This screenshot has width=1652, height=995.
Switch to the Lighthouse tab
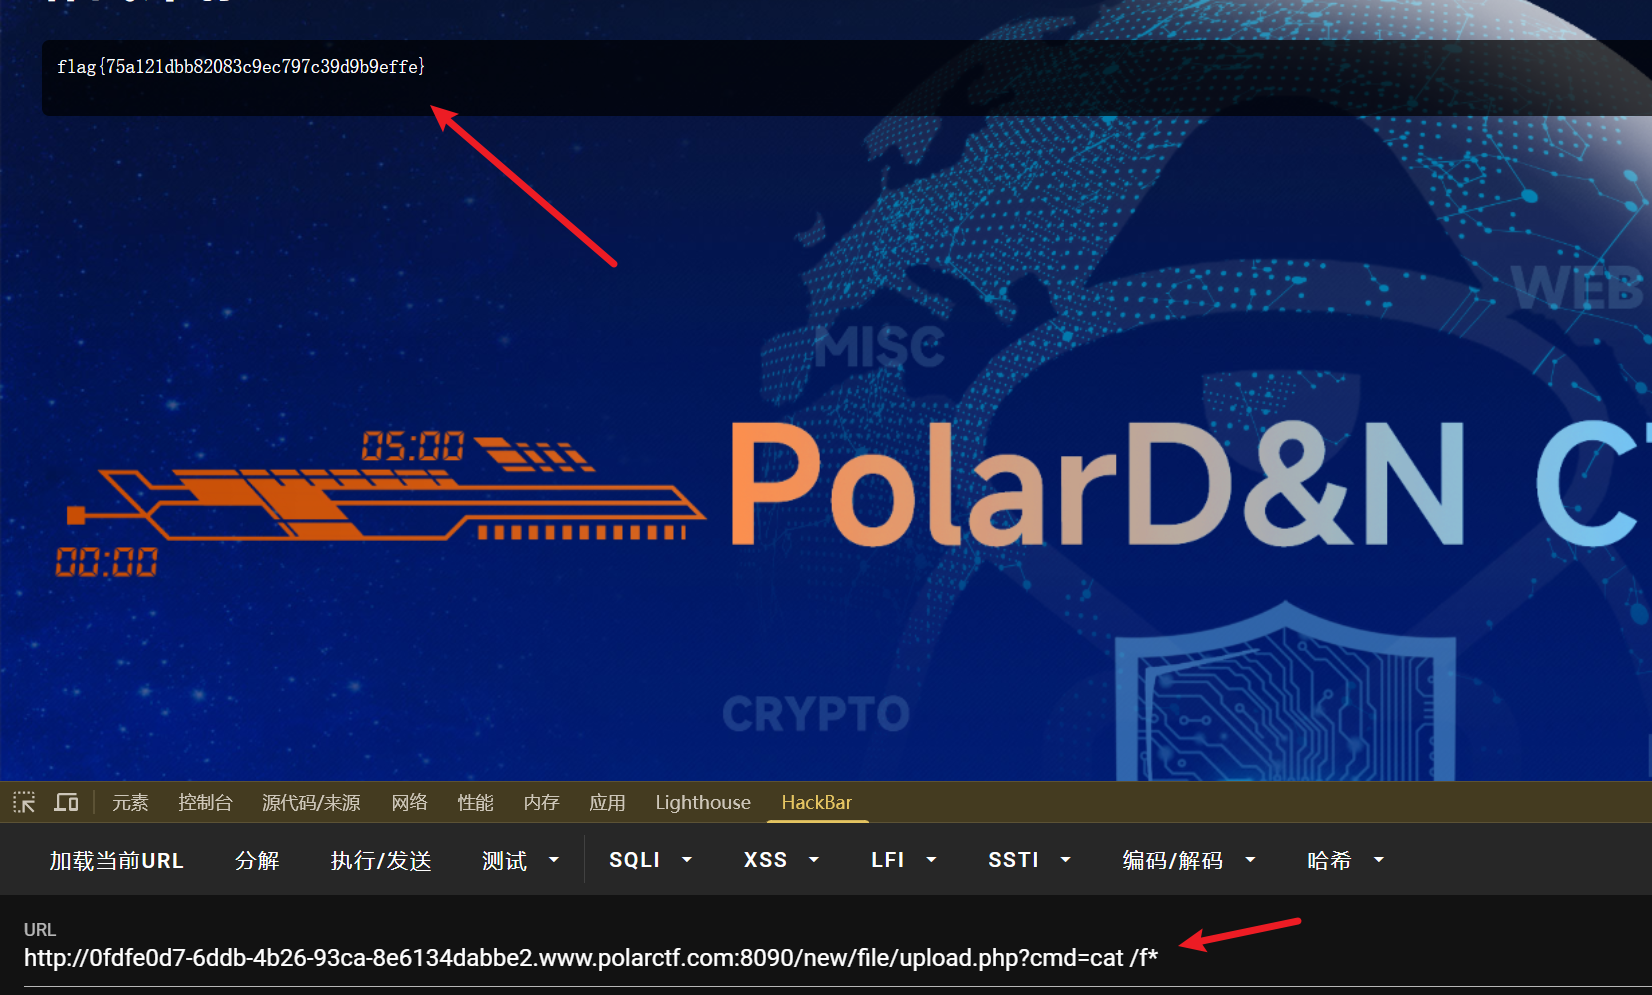point(703,802)
